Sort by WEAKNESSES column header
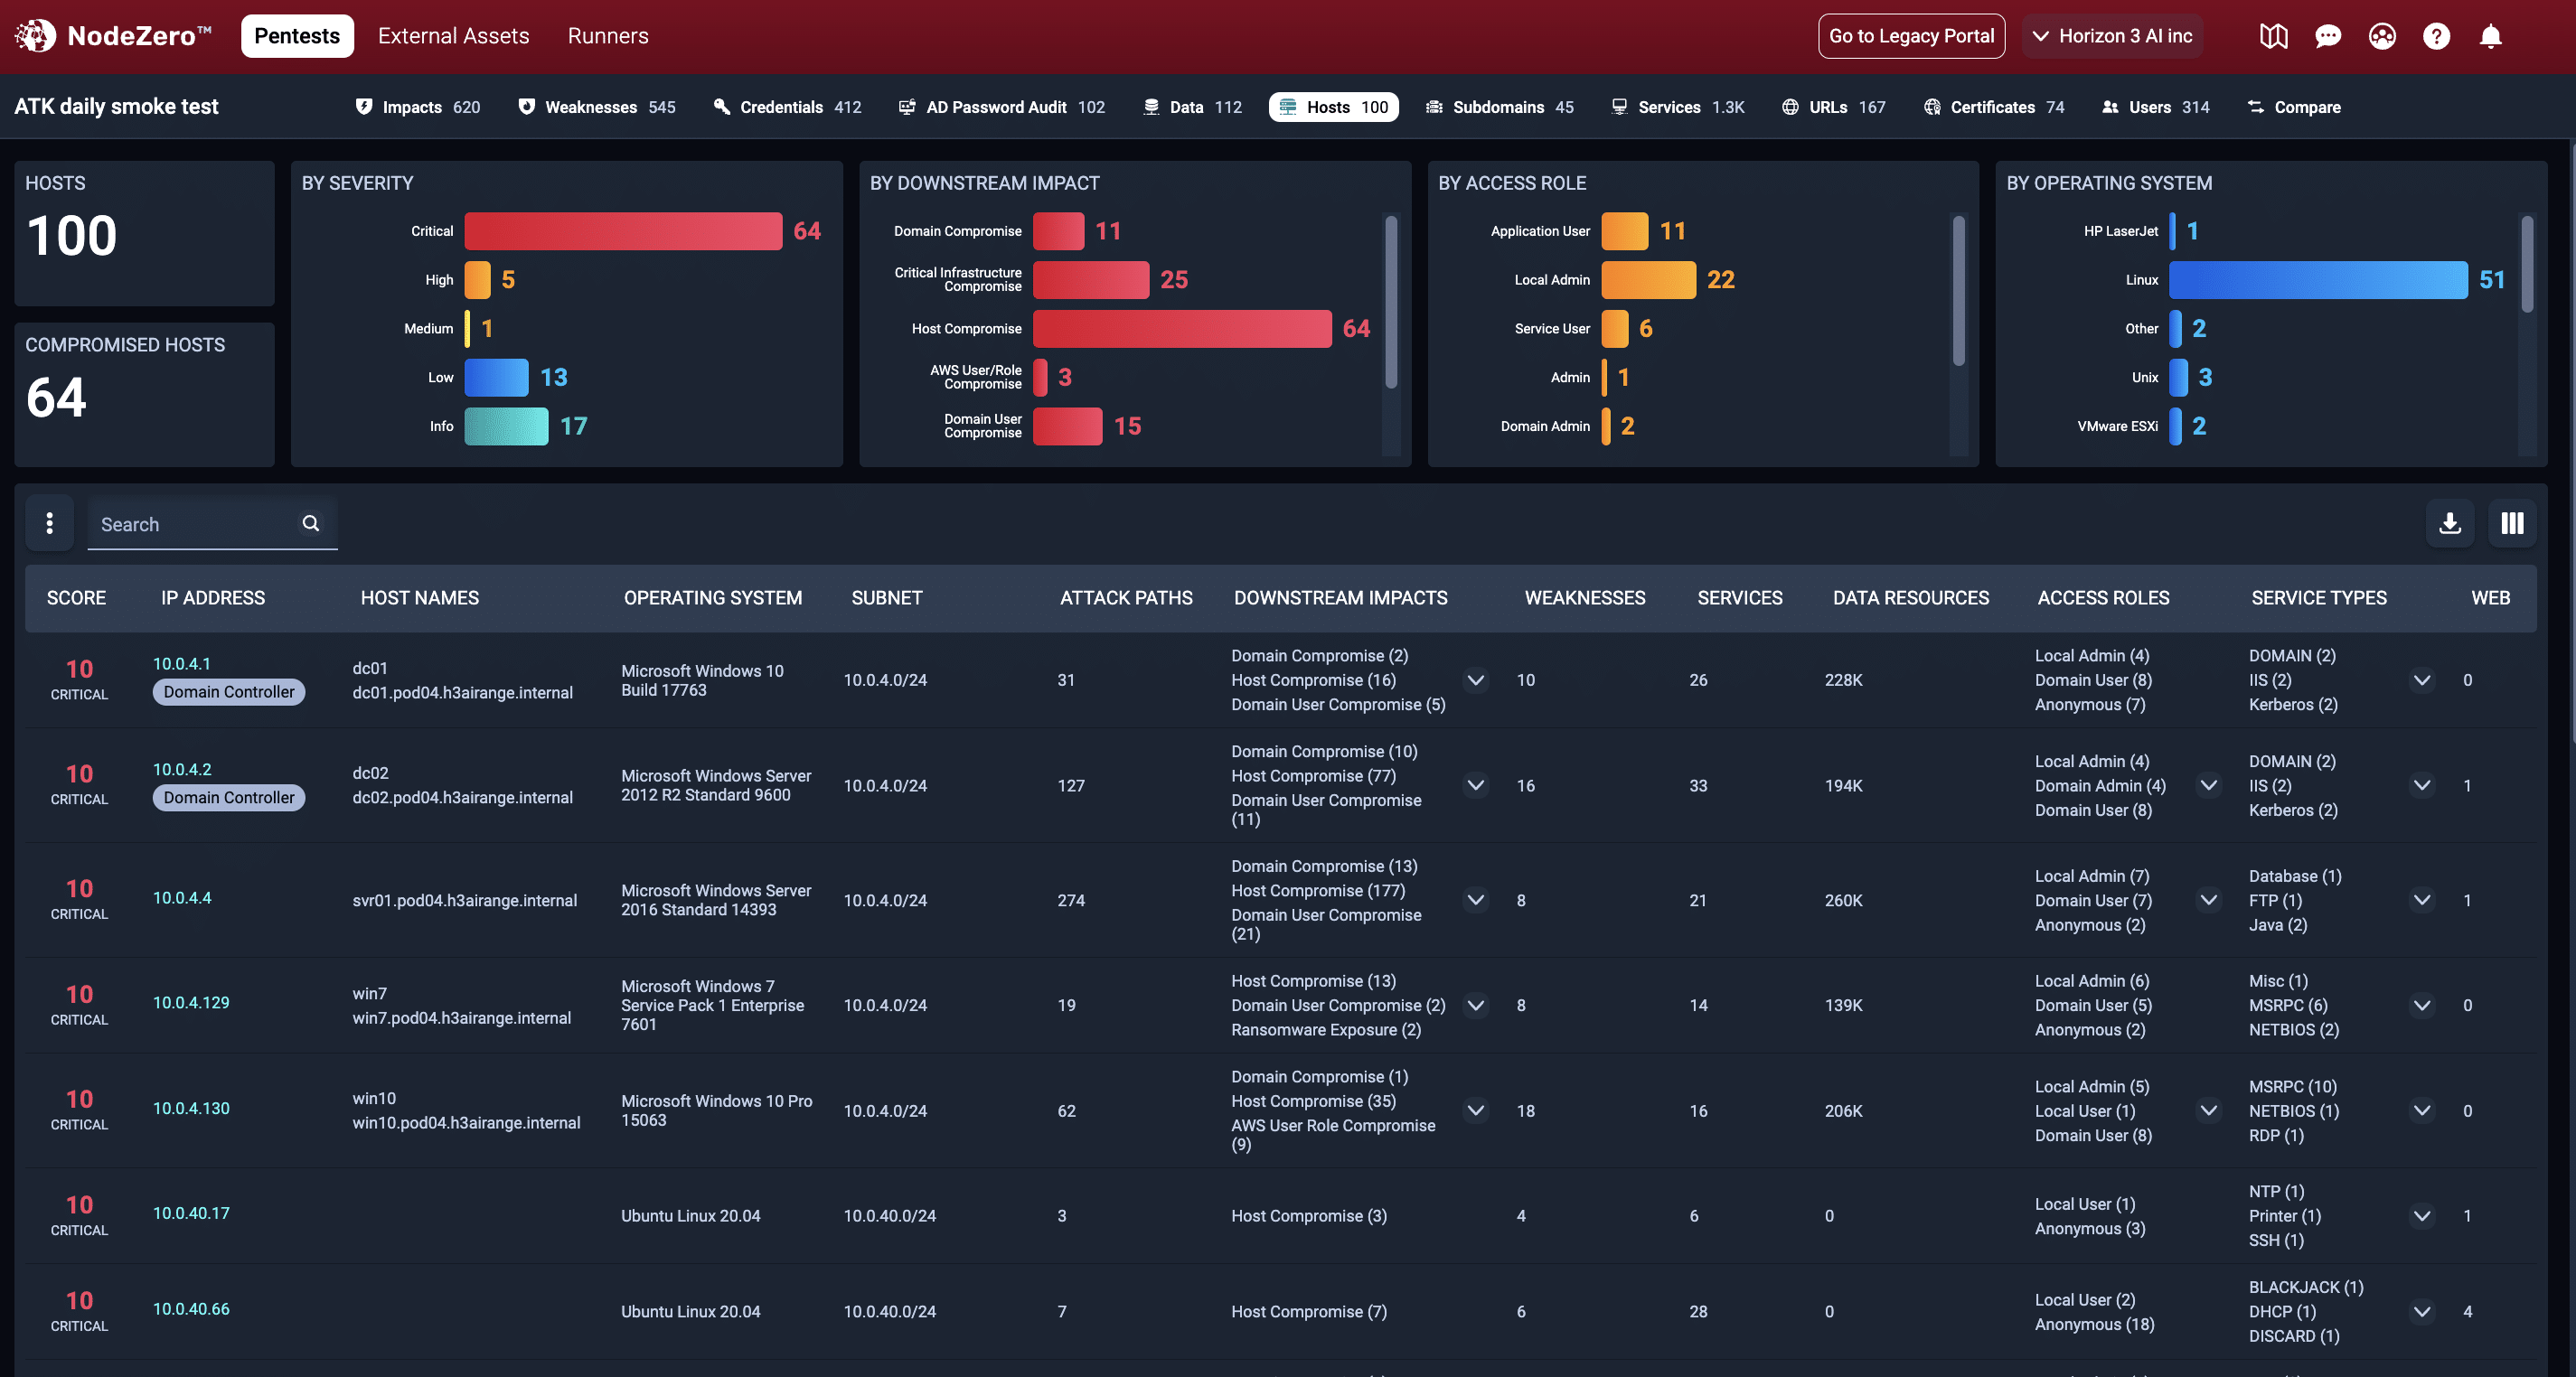2576x1377 pixels. pyautogui.click(x=1584, y=598)
